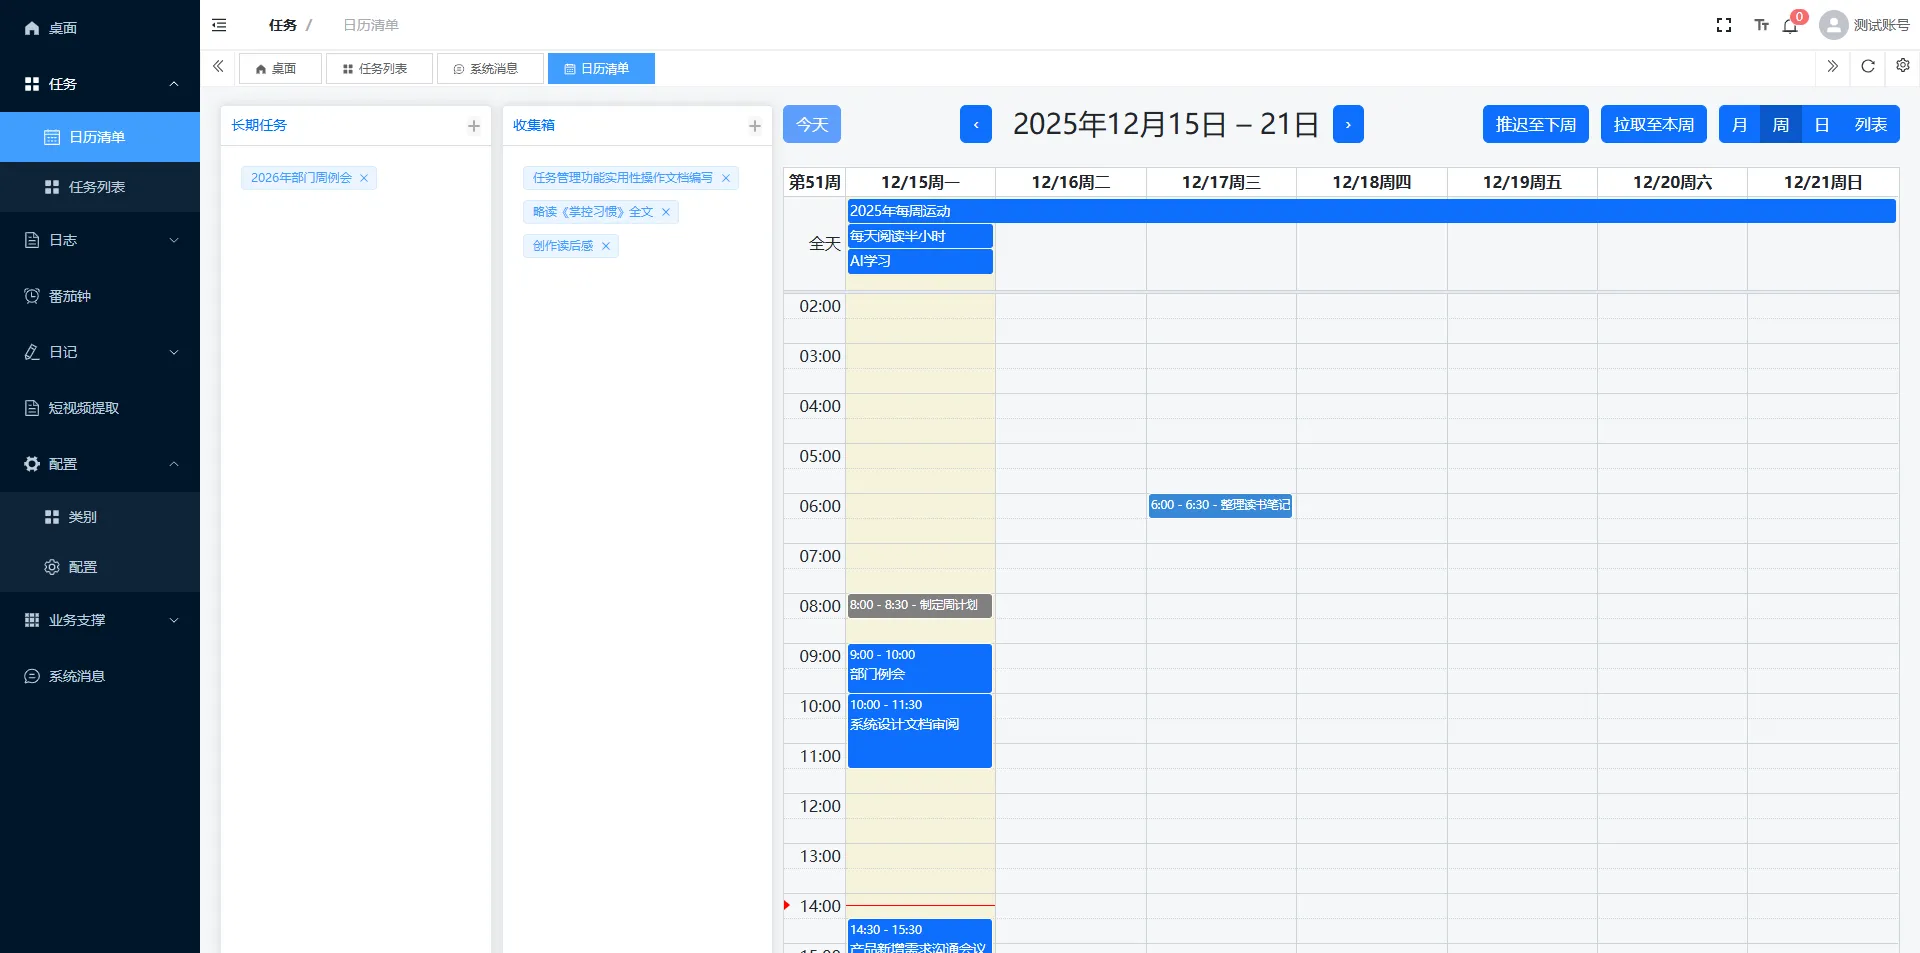
Task: Click the 今天 button
Action: coord(811,125)
